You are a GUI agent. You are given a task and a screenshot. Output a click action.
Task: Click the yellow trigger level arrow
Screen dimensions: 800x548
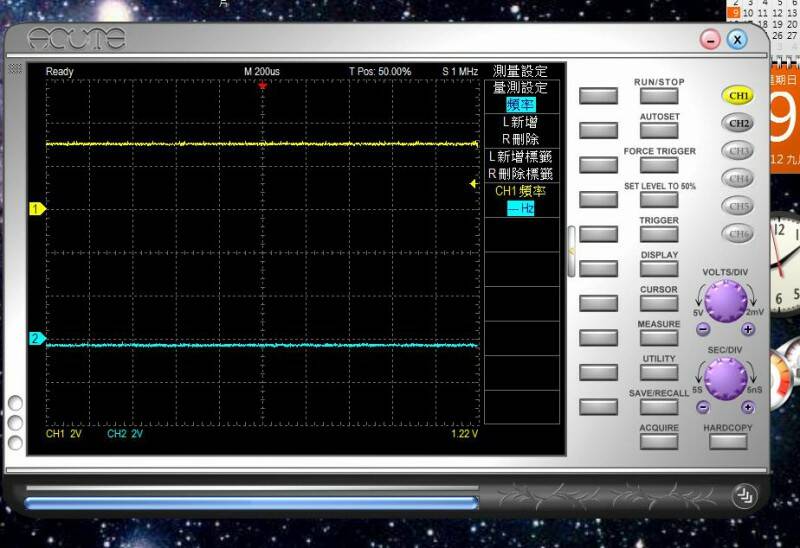[473, 184]
